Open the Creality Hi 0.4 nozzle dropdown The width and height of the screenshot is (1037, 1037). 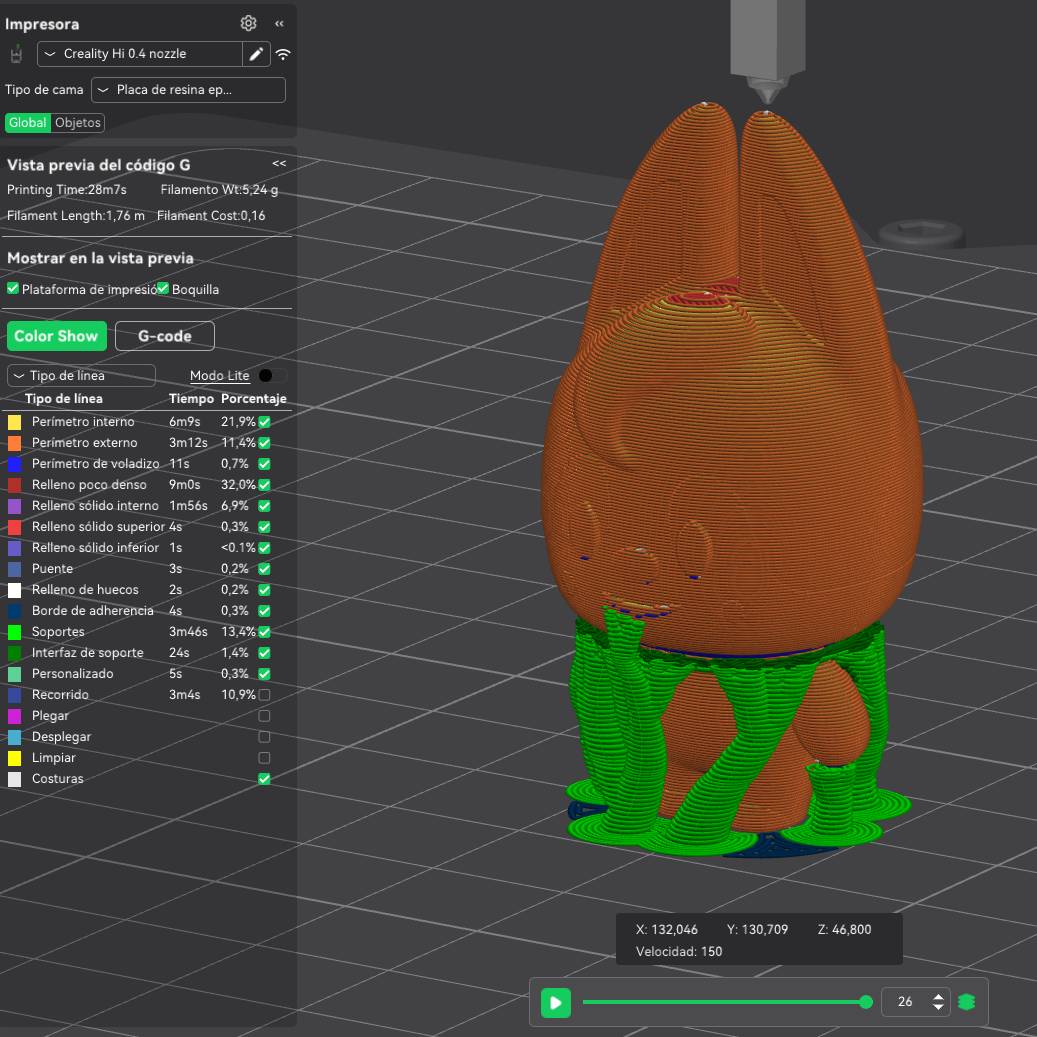click(x=140, y=54)
